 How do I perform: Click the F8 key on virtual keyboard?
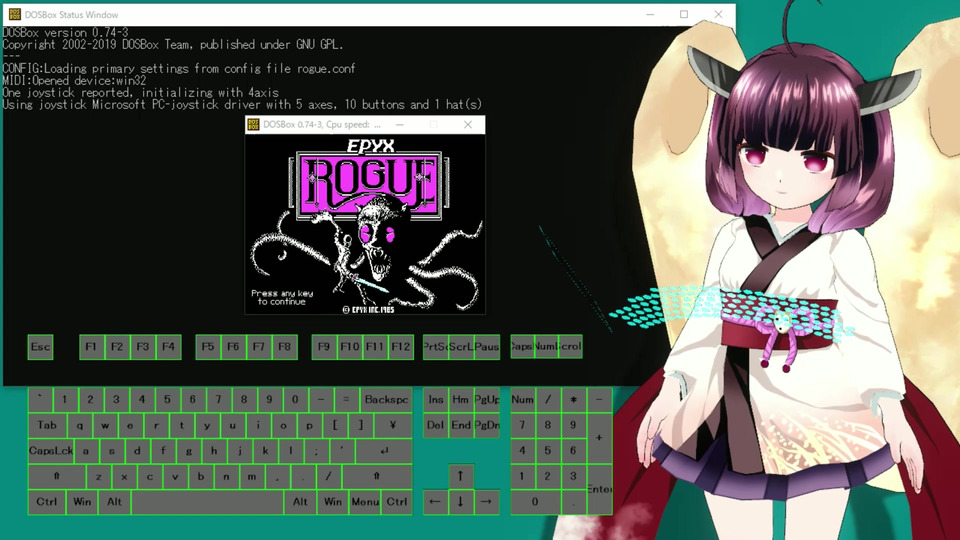tap(285, 347)
